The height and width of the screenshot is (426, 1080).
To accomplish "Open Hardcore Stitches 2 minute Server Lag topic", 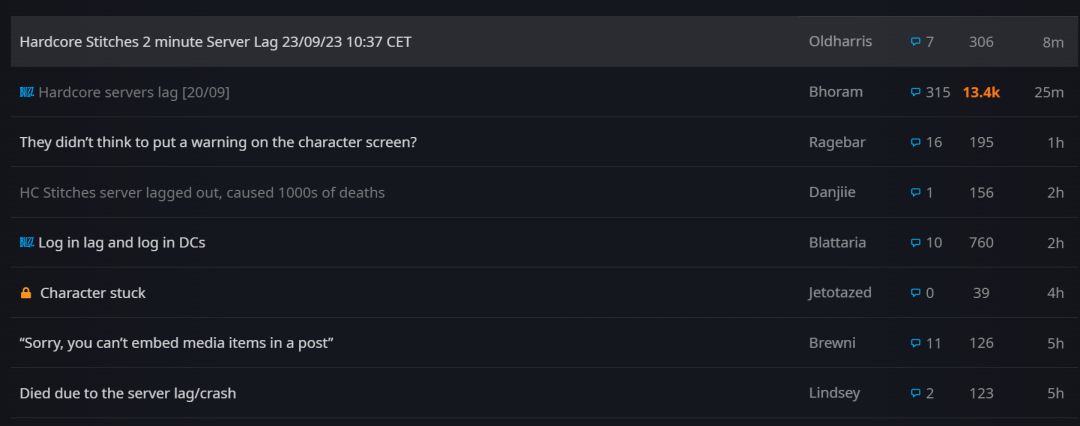I will coord(215,42).
